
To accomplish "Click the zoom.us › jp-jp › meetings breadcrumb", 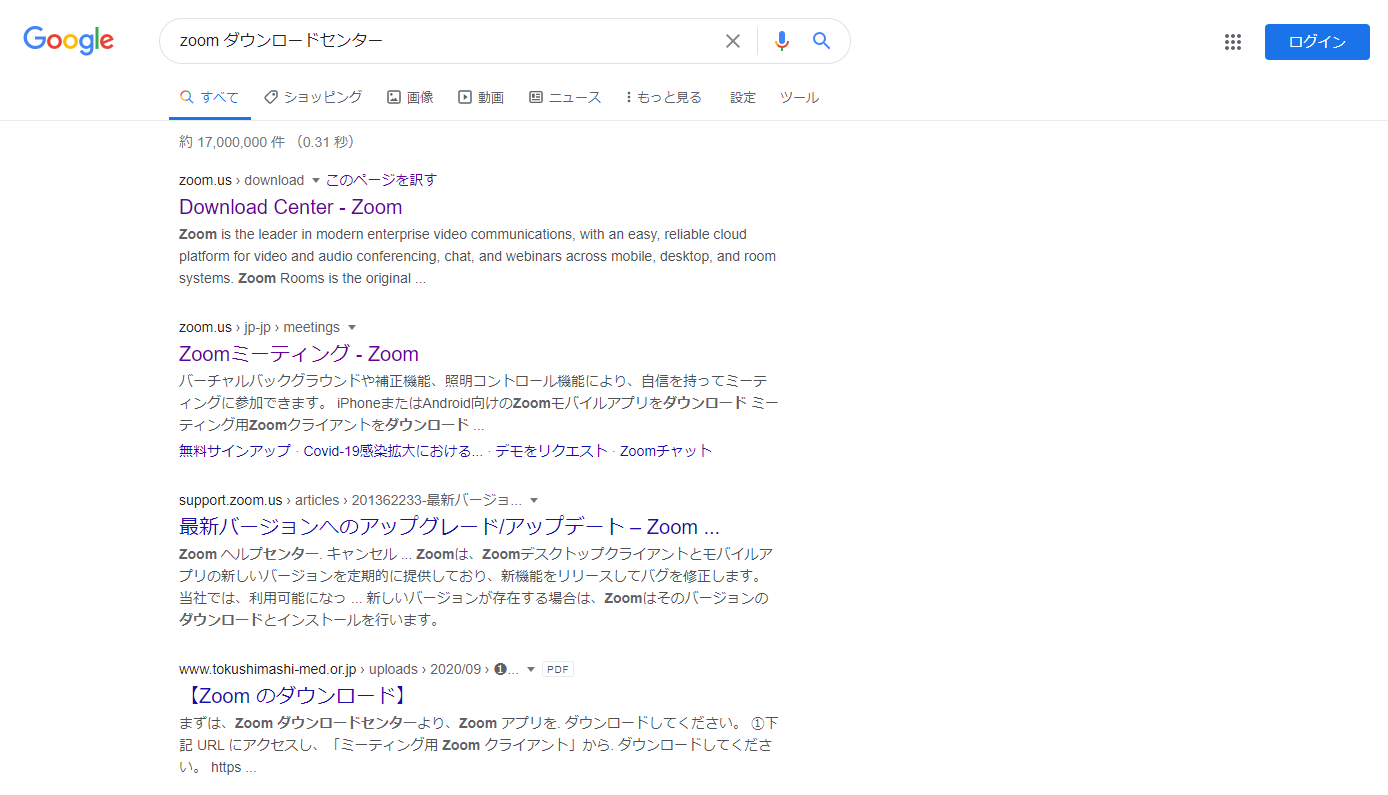I will (x=259, y=327).
